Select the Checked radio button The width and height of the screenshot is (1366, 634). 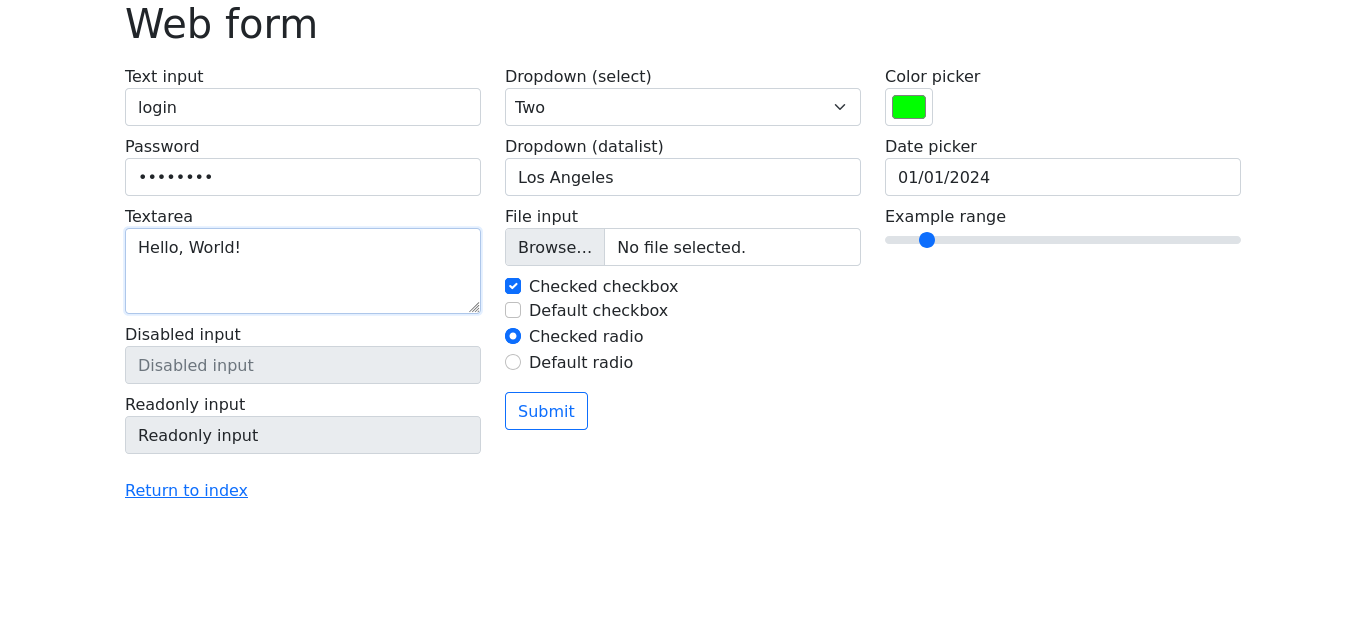(513, 336)
